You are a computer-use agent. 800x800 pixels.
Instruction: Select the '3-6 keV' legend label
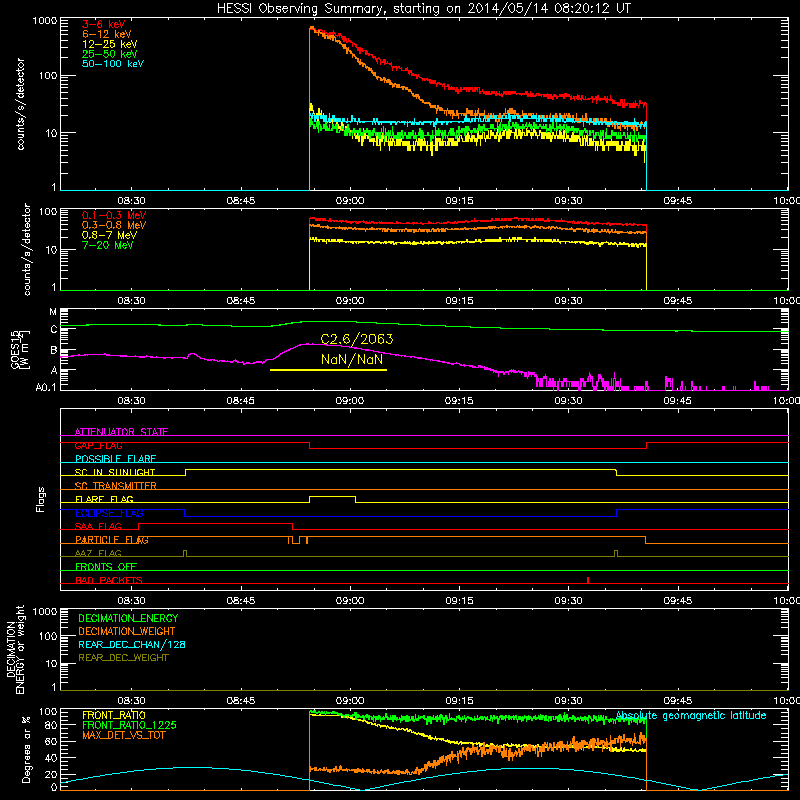point(104,24)
